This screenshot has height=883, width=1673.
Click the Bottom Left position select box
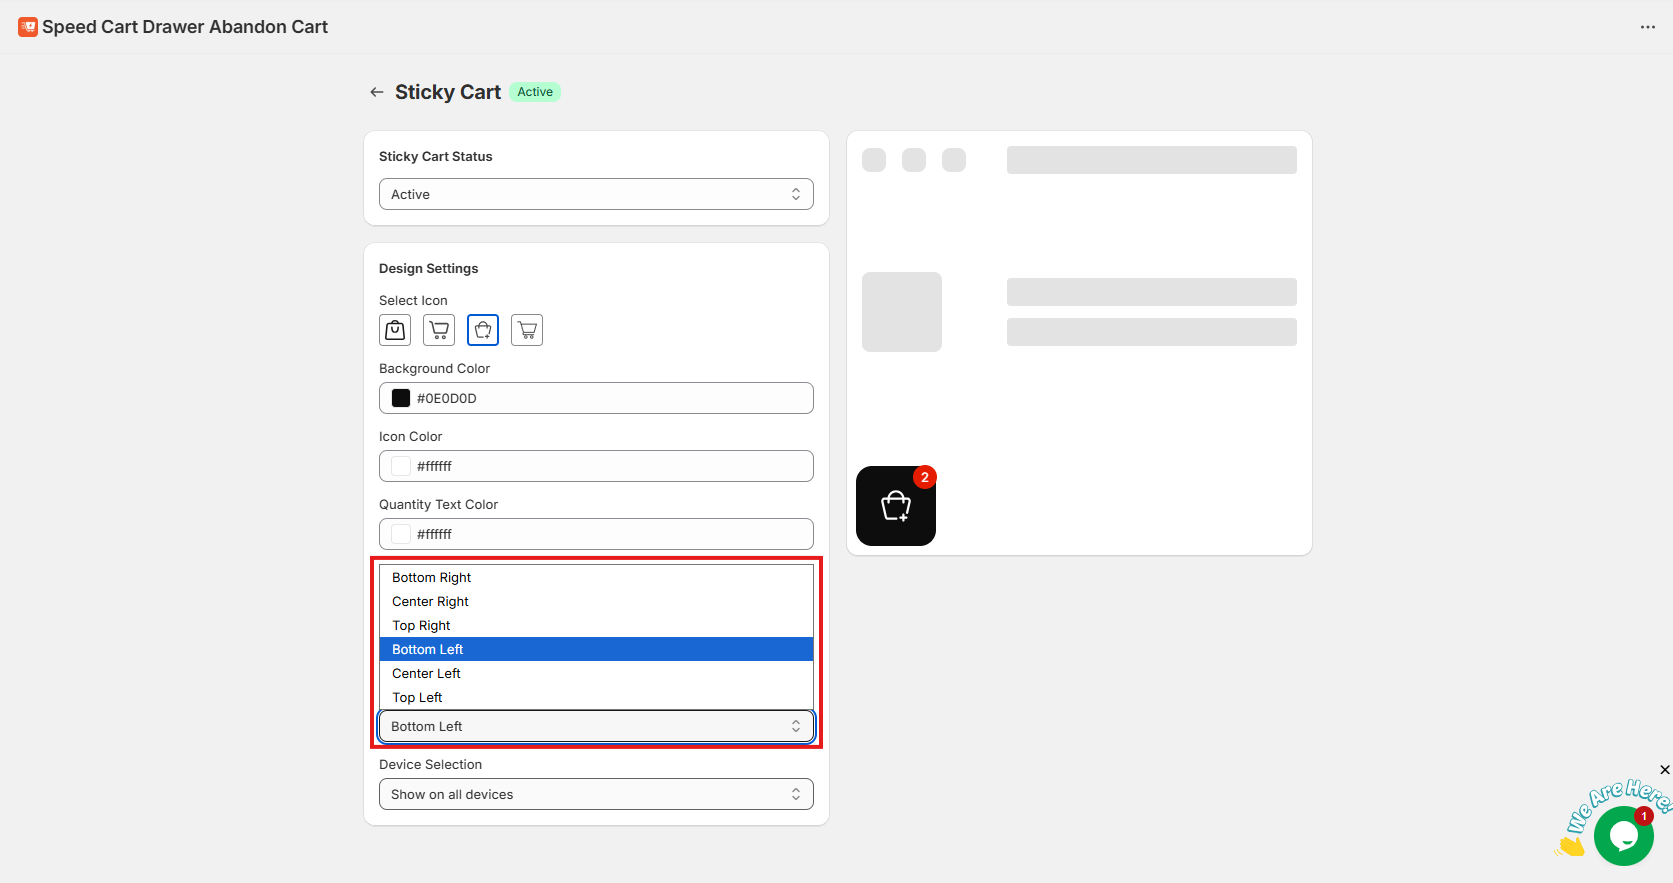click(596, 726)
